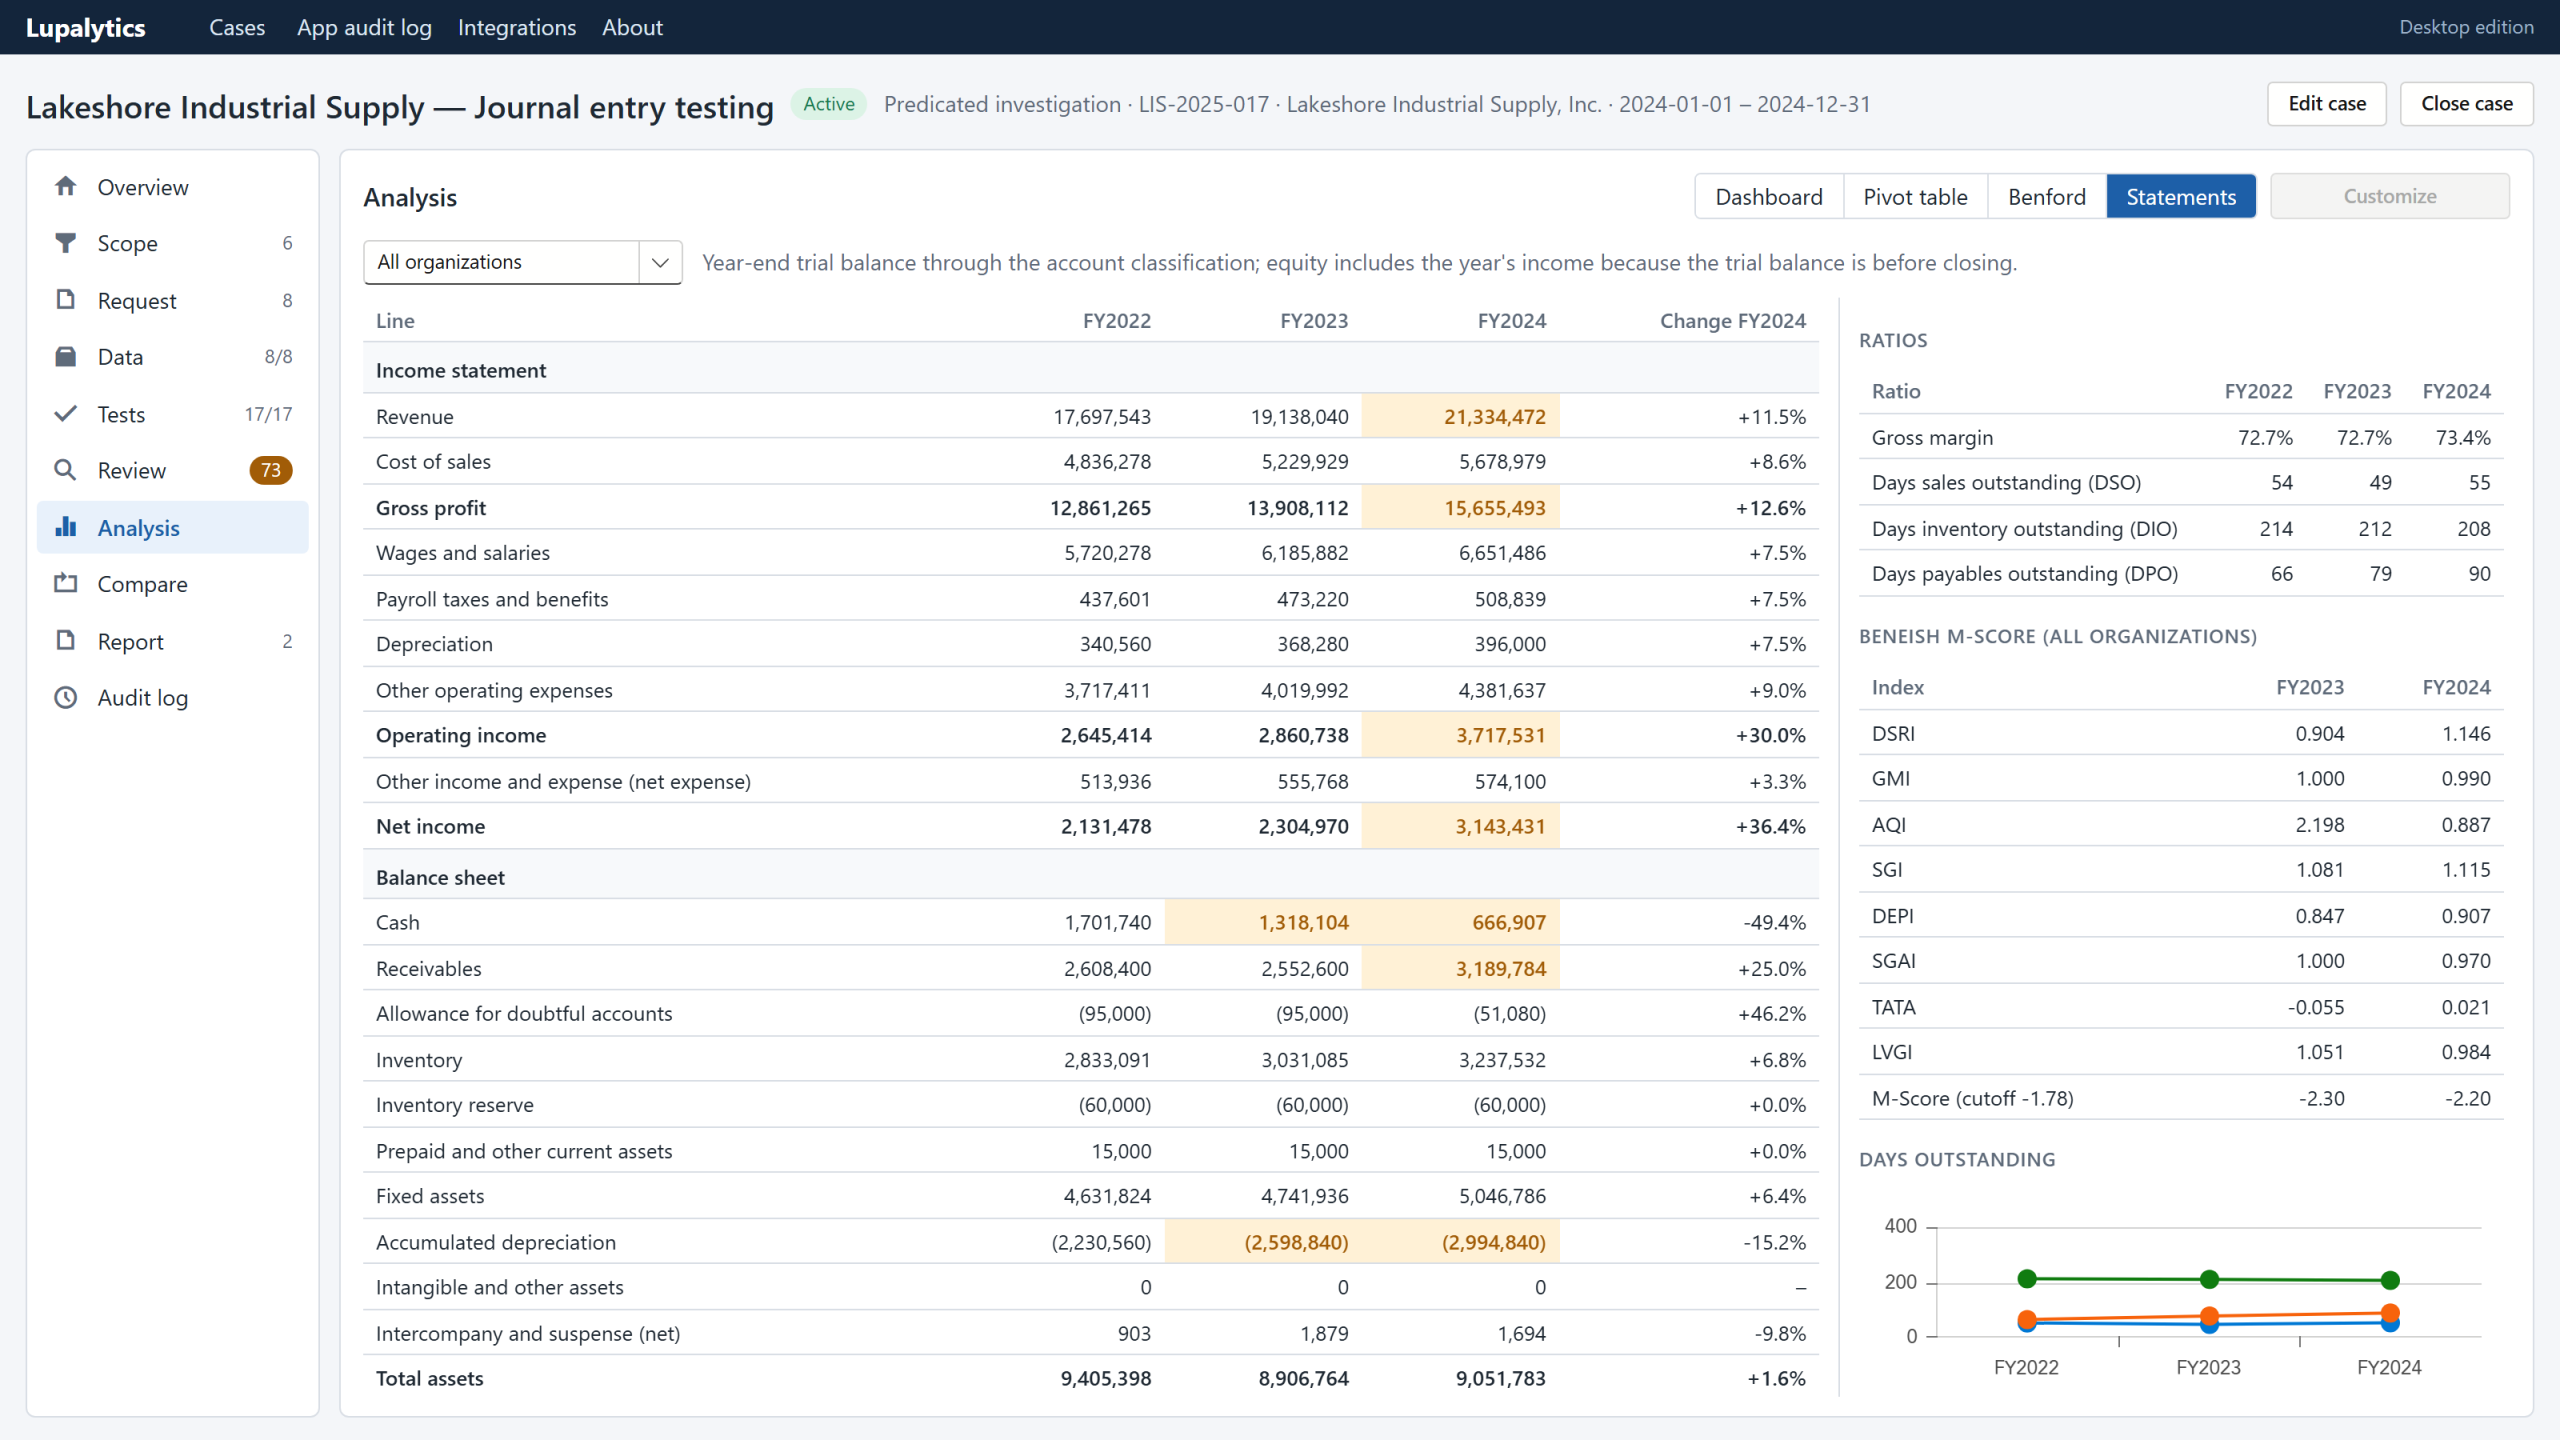
Task: Click the Tests checkmark icon
Action: pos(66,414)
